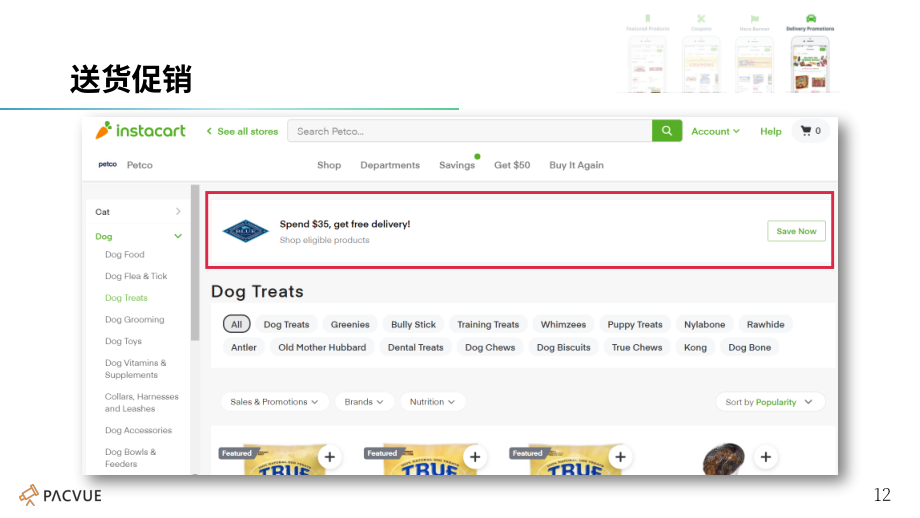Expand the Cat category chevron
920x518 pixels.
click(178, 212)
